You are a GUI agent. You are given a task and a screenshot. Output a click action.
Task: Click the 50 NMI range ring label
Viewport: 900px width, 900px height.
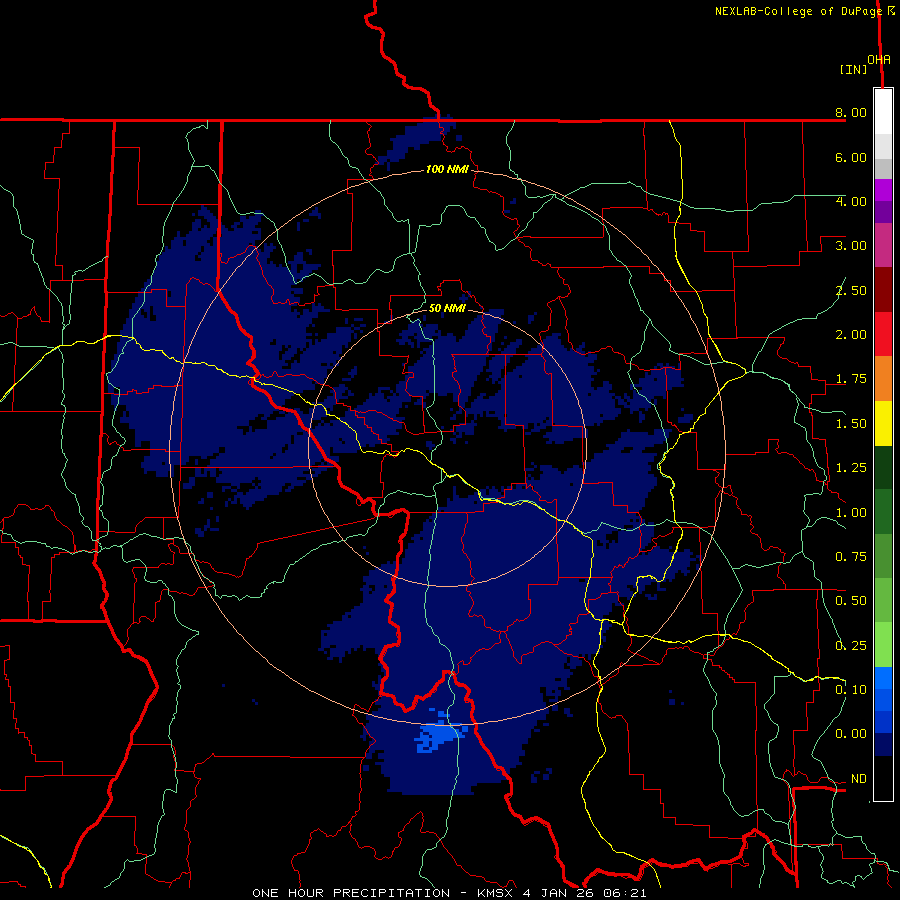click(447, 308)
